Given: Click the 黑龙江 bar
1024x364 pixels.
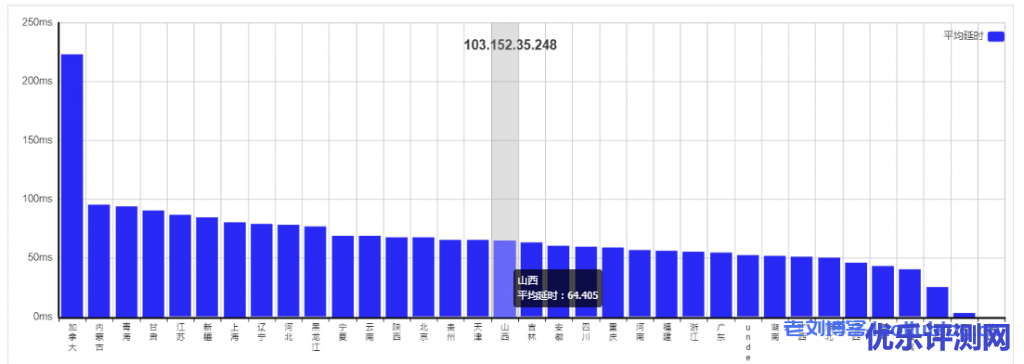Looking at the screenshot, I should click(x=315, y=272).
